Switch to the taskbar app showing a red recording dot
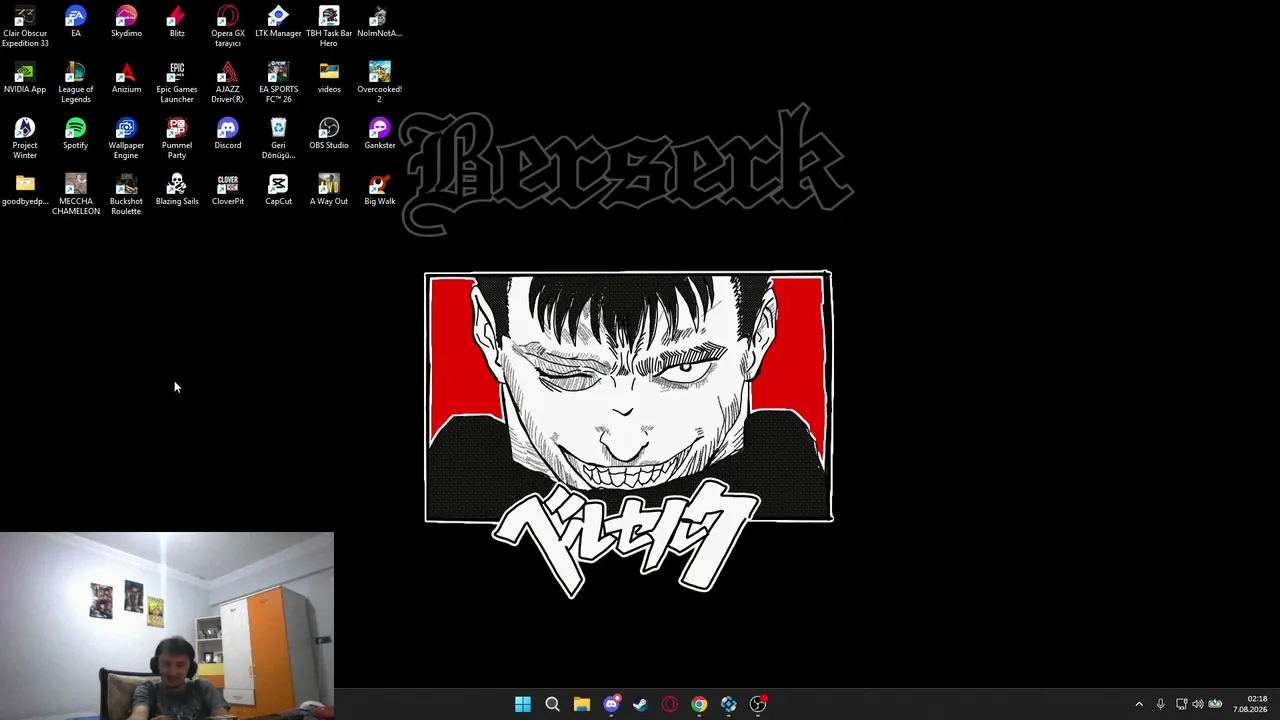This screenshot has height=720, width=1280. 758,704
